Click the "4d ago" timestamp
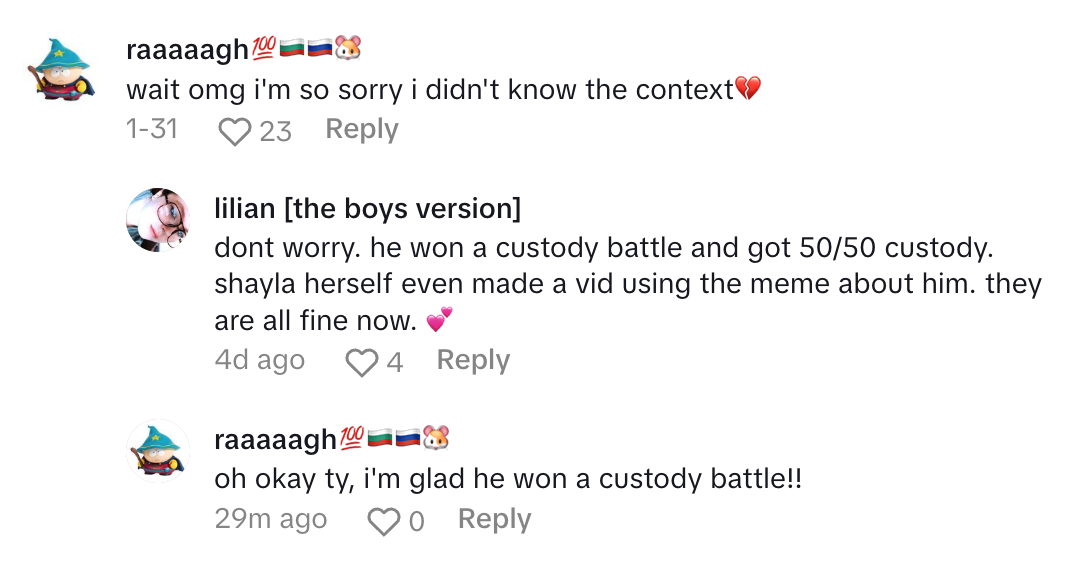Screen dimensions: 1086x566 (259, 360)
